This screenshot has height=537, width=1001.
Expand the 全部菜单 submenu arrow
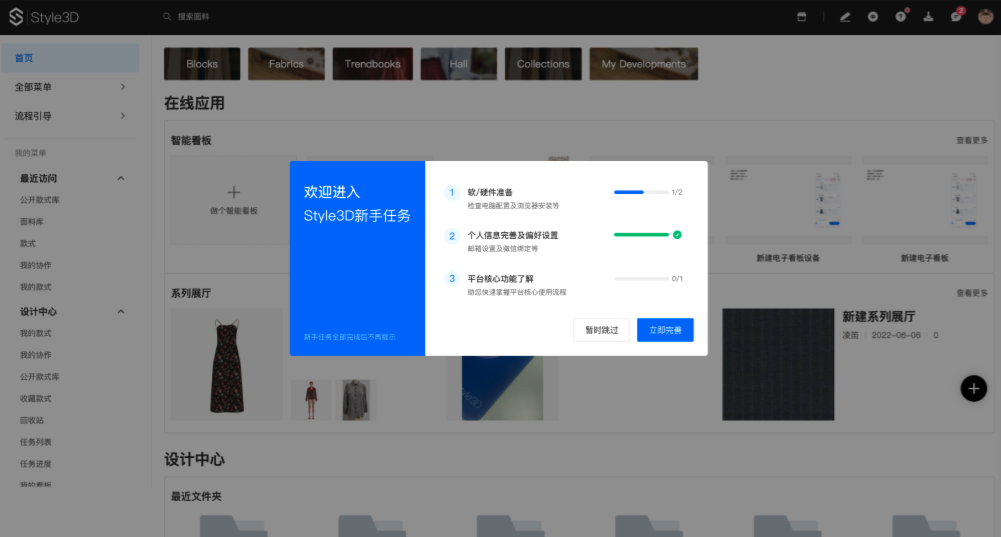pos(123,87)
